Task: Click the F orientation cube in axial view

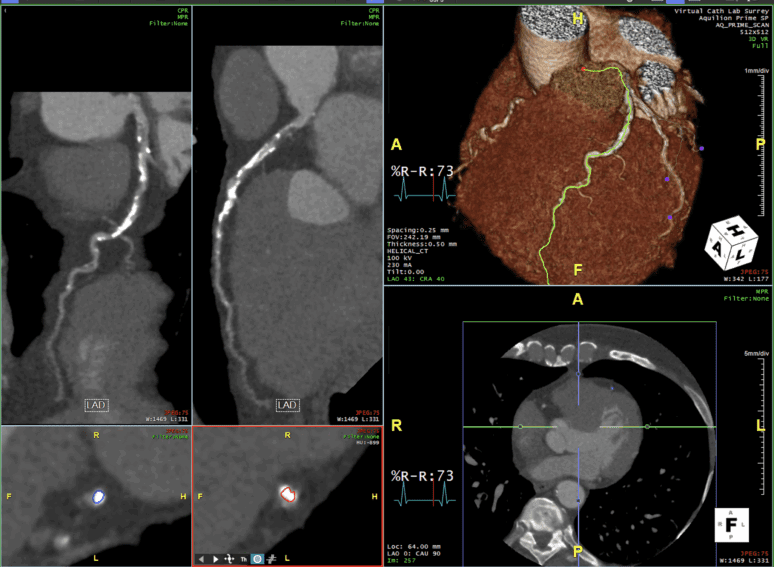Action: pyautogui.click(x=733, y=524)
